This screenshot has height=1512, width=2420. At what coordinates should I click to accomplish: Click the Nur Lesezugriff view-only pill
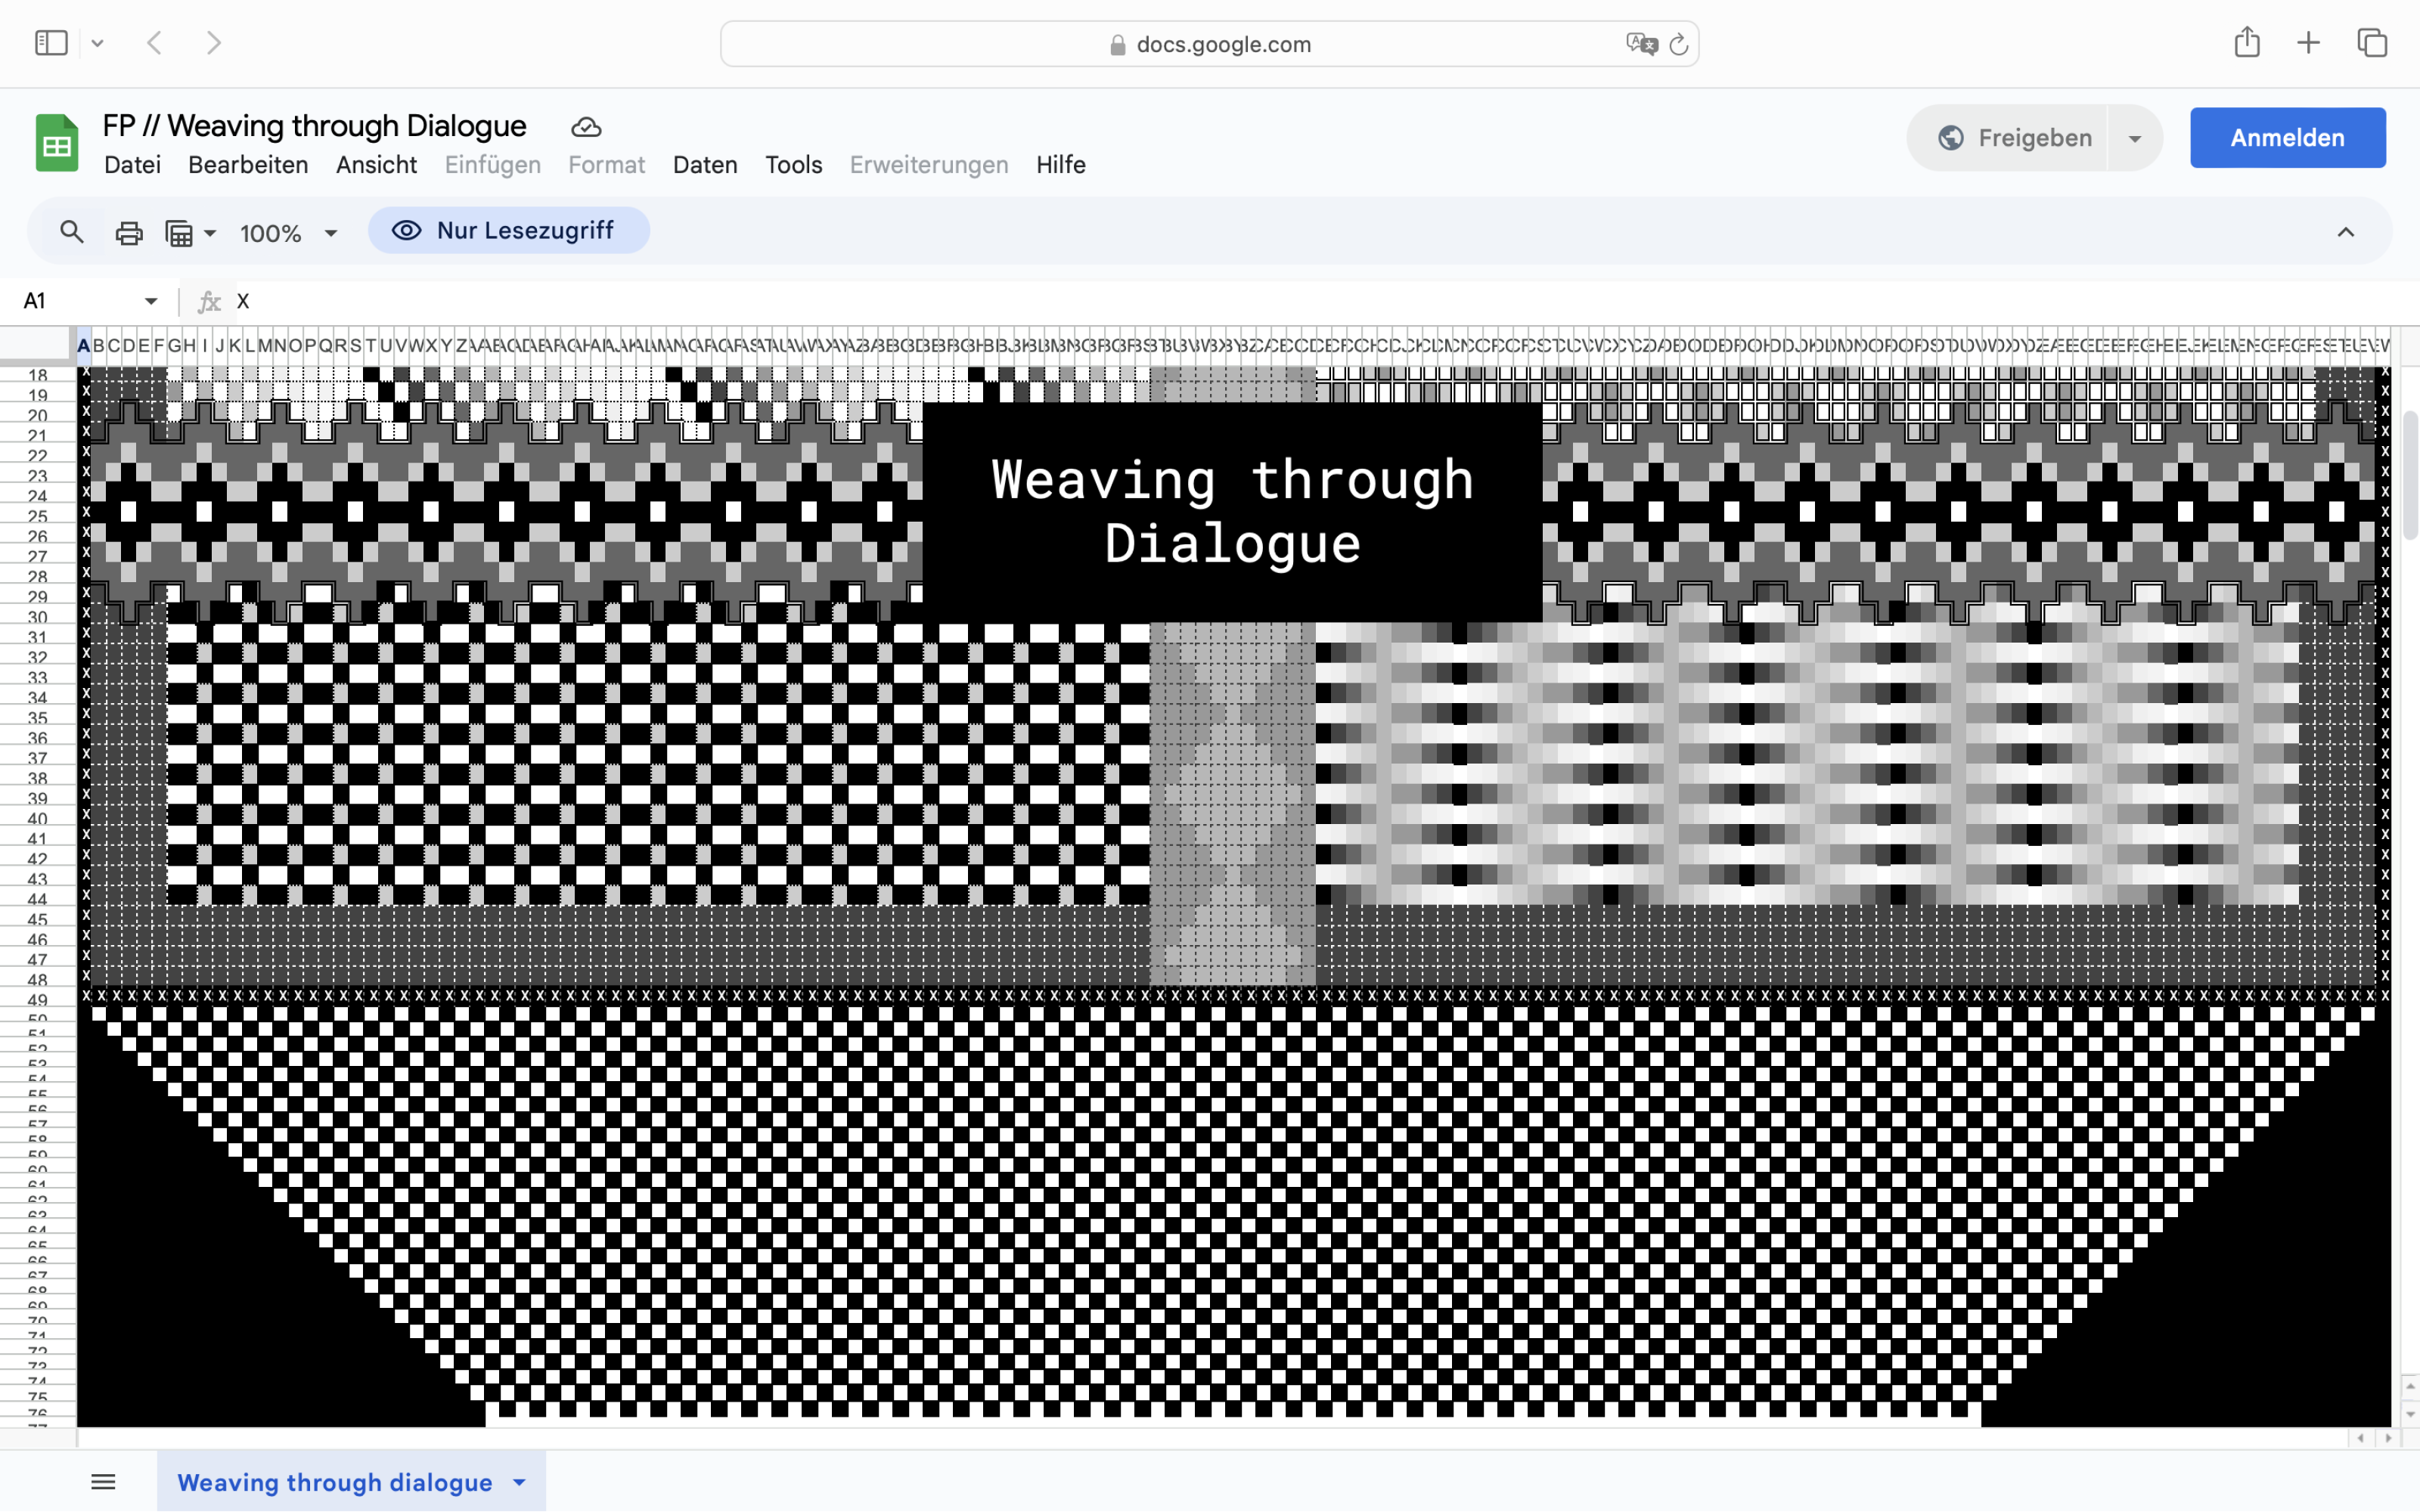click(508, 231)
